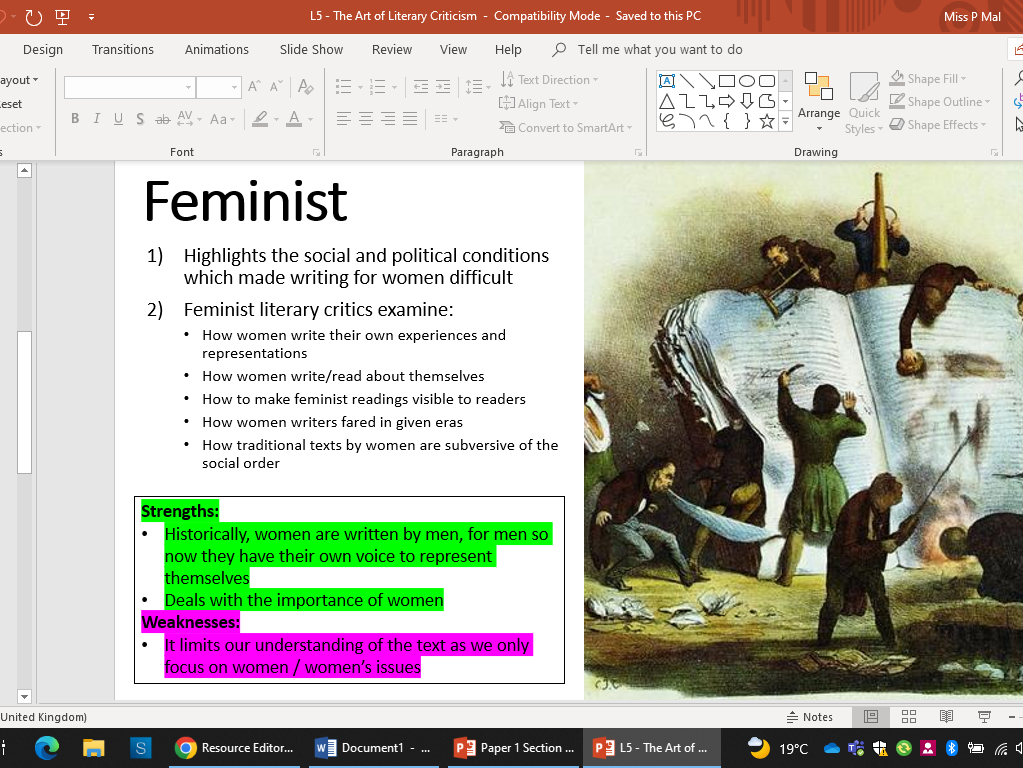1023x768 pixels.
Task: Select the Text Box shape in gallery
Action: pyautogui.click(x=667, y=81)
